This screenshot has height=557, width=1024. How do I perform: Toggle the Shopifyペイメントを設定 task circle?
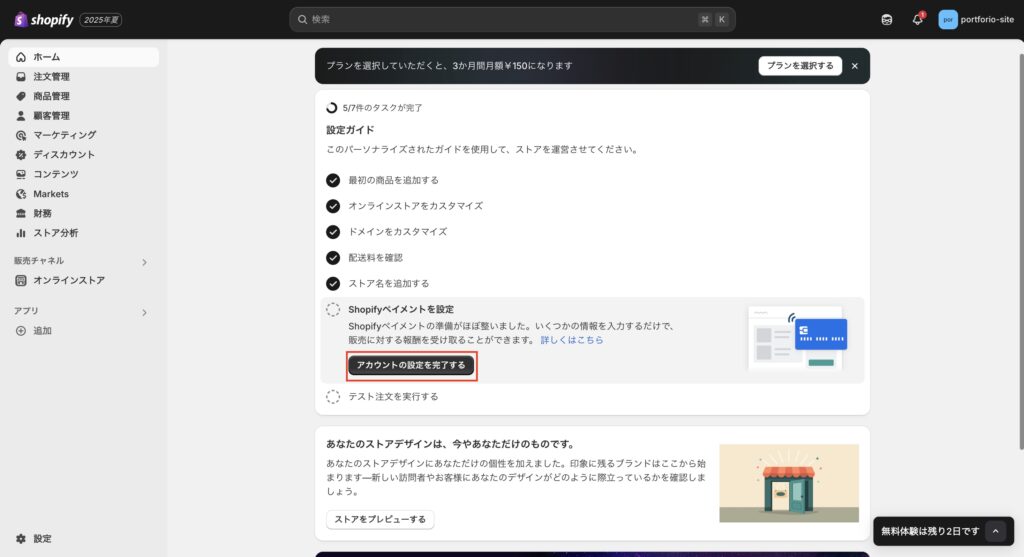333,309
